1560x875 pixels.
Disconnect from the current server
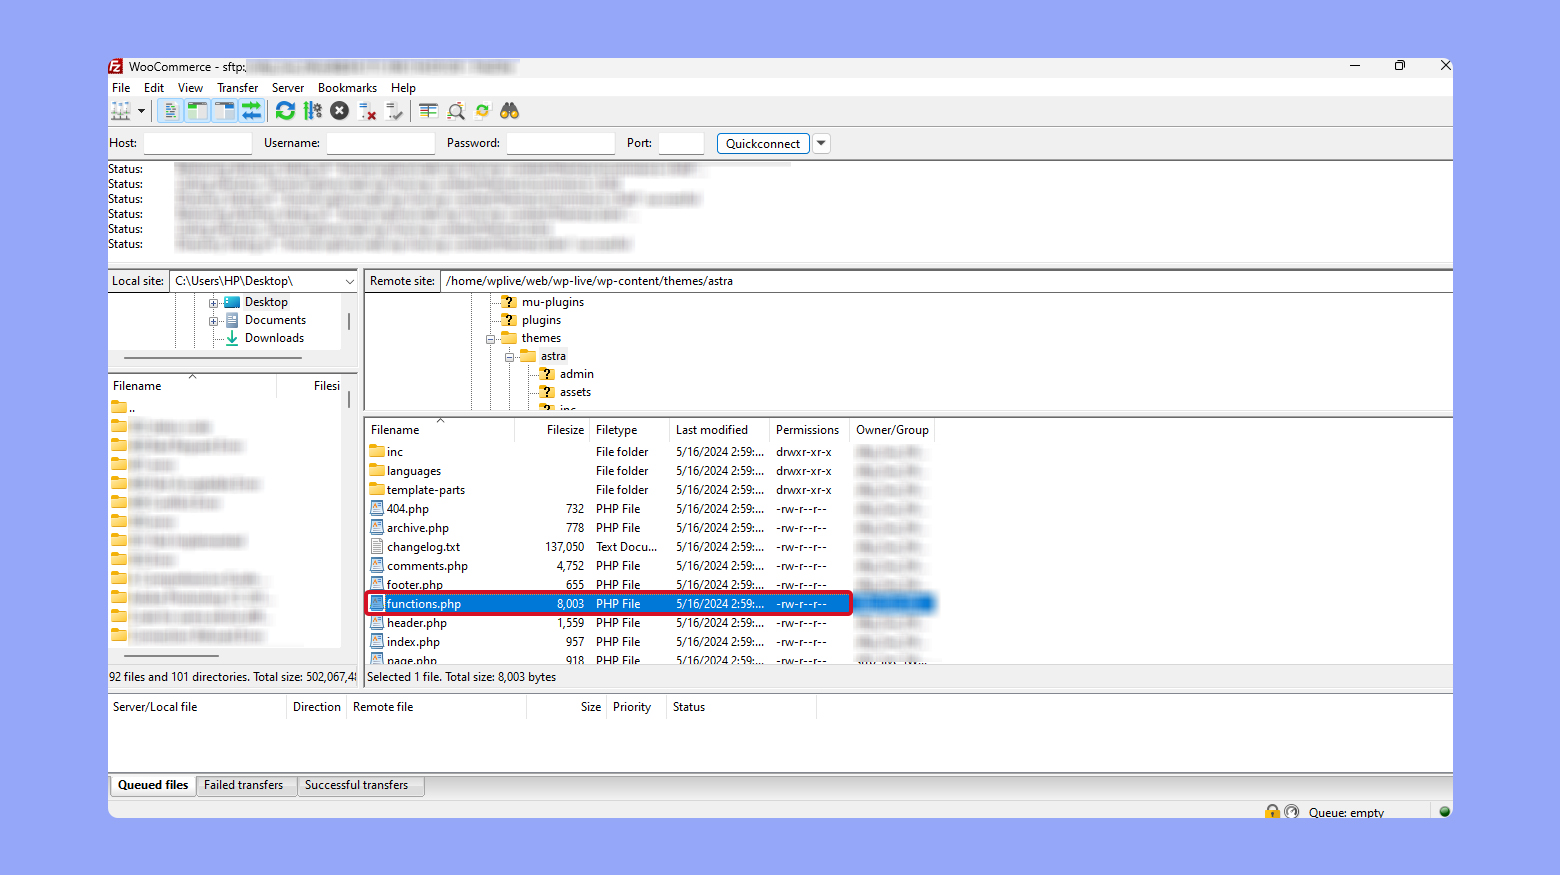[367, 111]
